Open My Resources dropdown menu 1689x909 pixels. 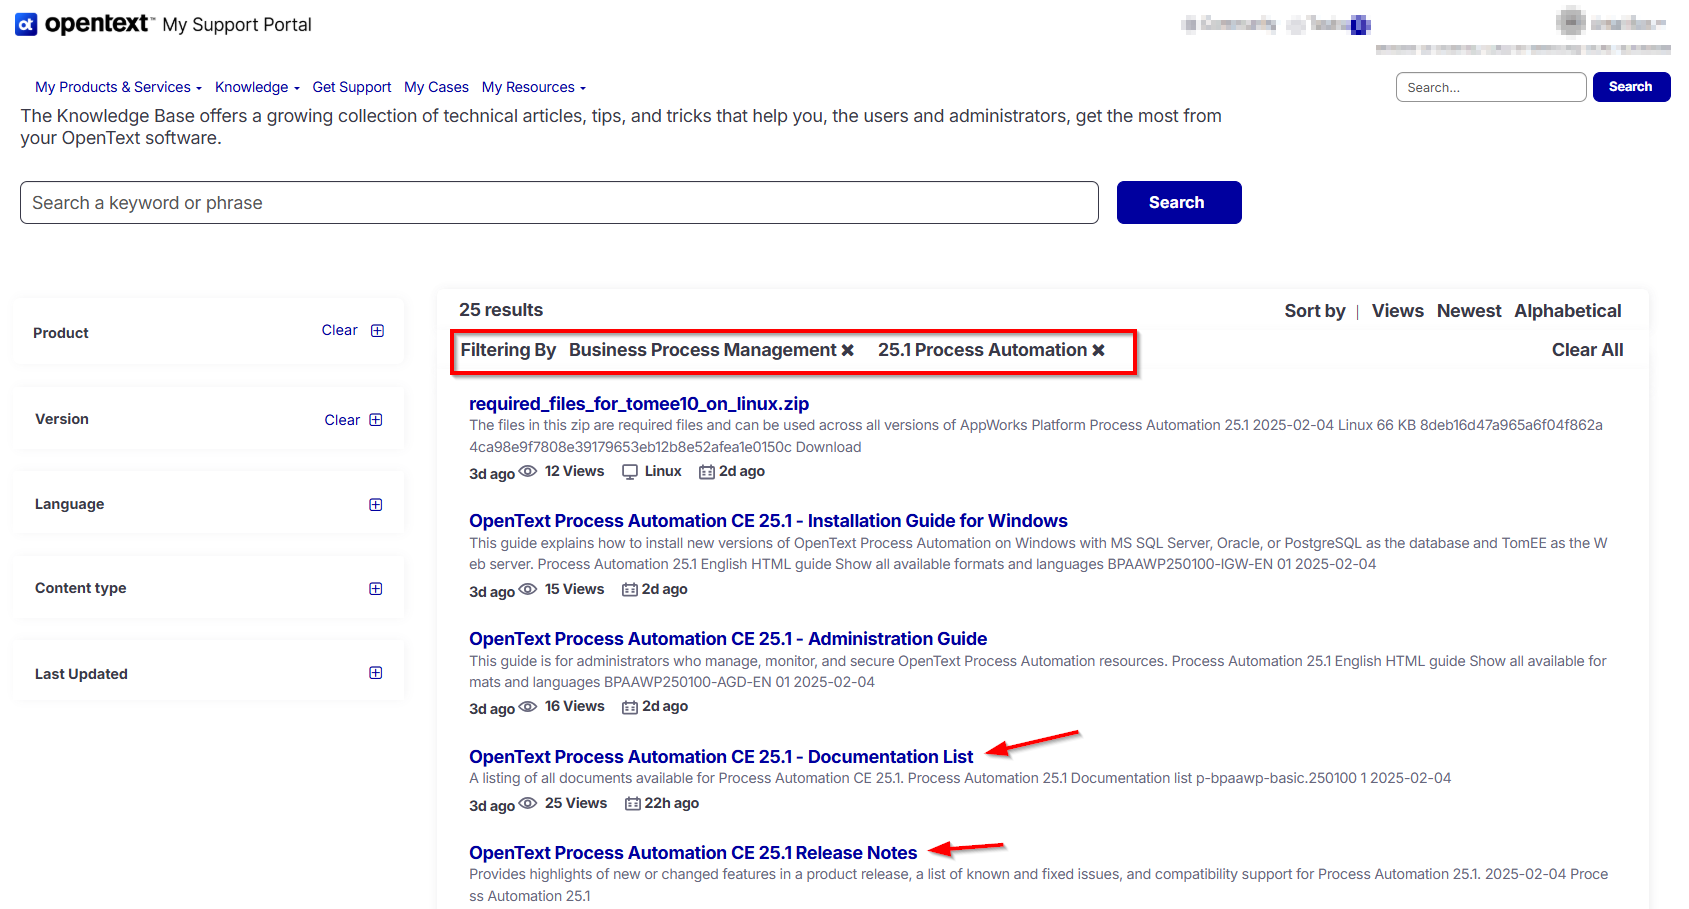coord(533,87)
